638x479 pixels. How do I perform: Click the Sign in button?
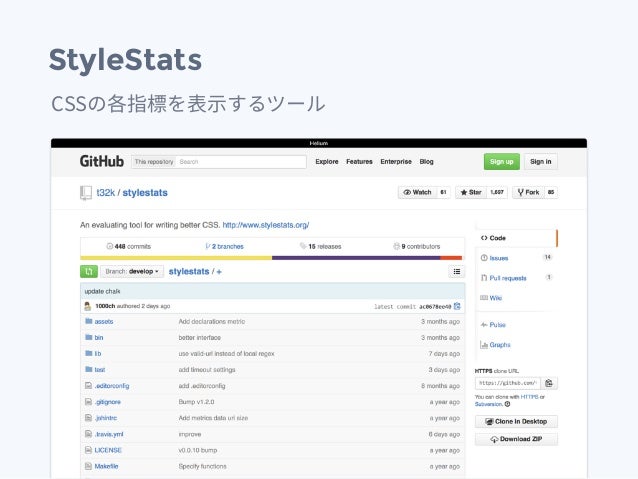point(541,162)
